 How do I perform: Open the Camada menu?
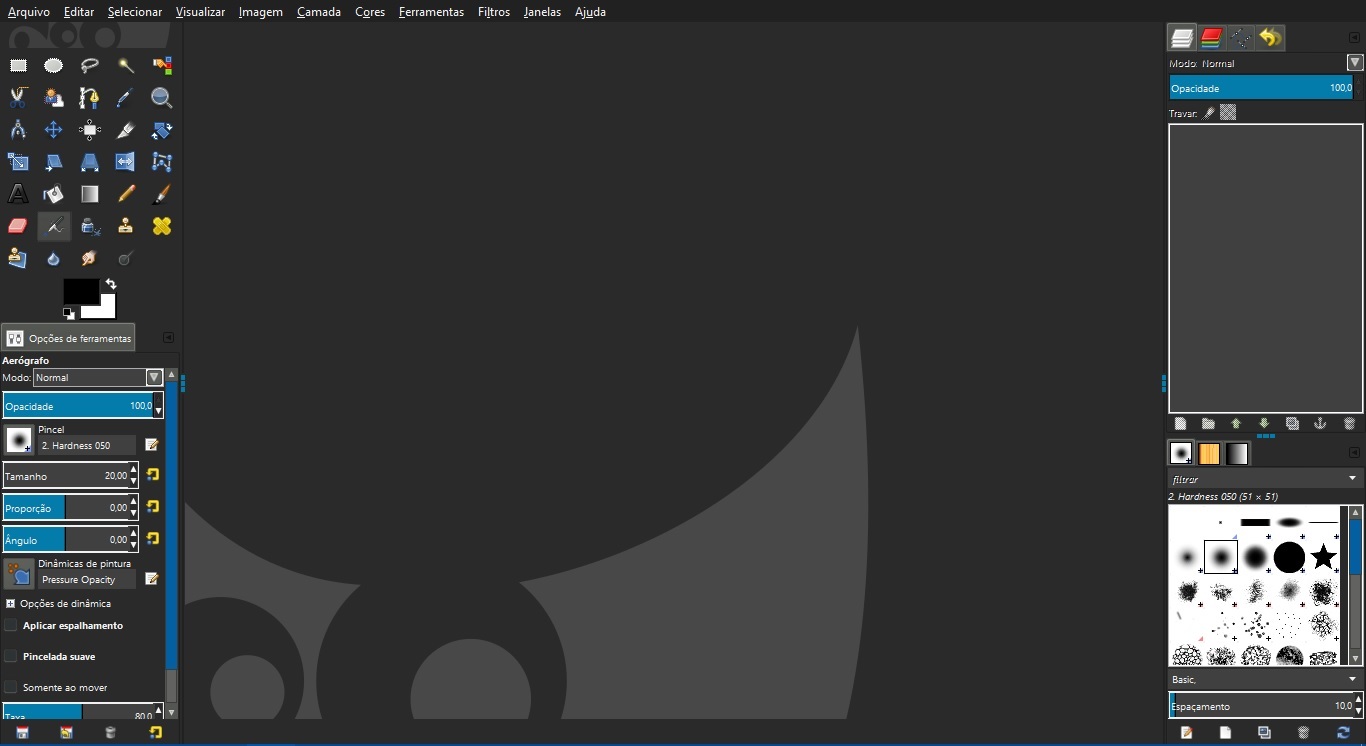click(319, 12)
